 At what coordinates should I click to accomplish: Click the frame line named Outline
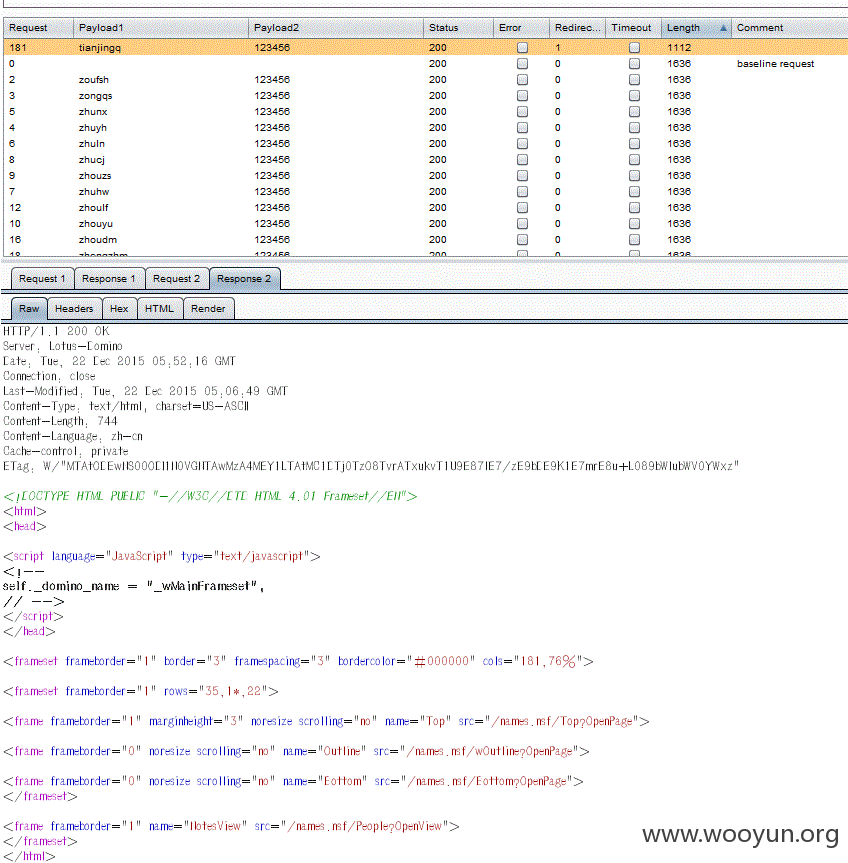click(296, 752)
